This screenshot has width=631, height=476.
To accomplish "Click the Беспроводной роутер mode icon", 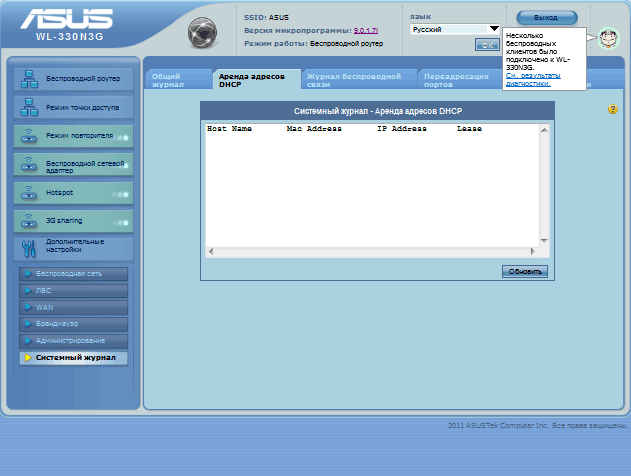I will pyautogui.click(x=29, y=78).
